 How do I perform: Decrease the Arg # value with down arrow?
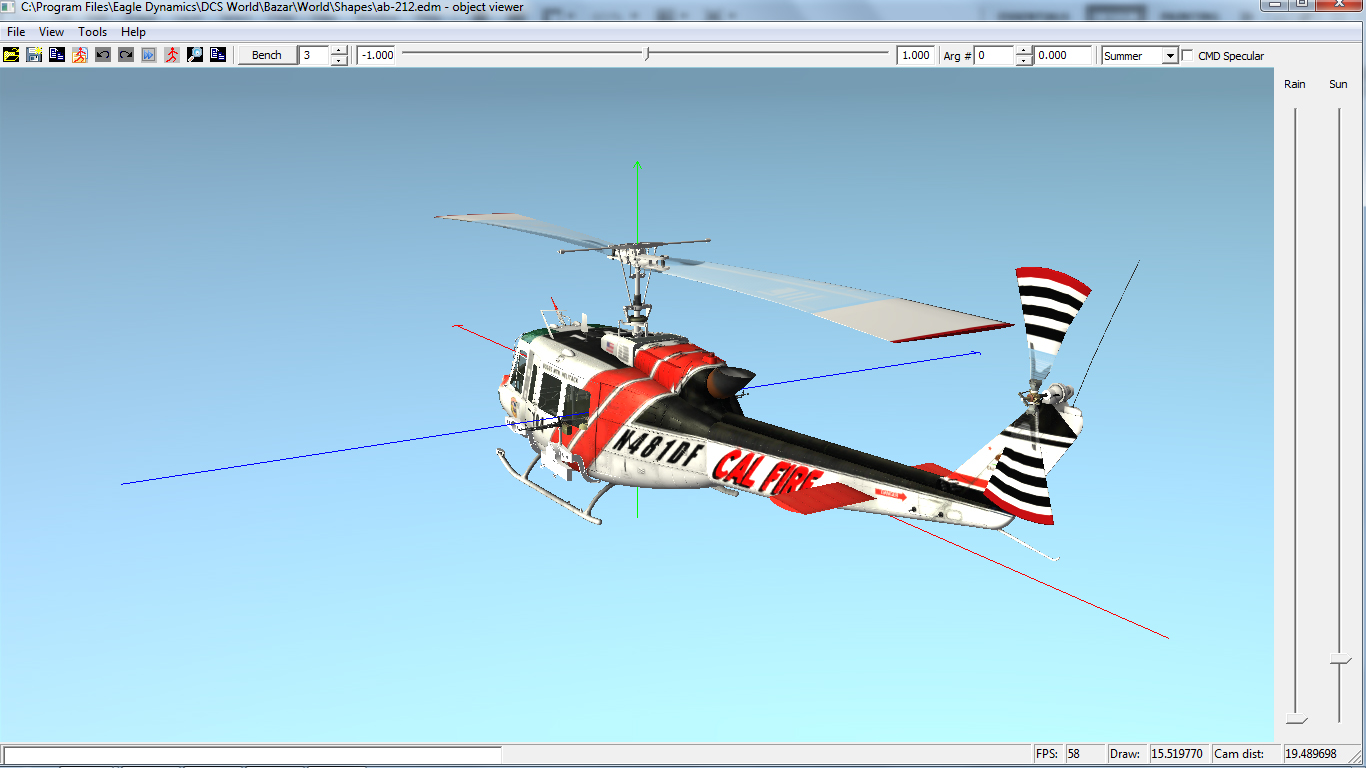1023,61
